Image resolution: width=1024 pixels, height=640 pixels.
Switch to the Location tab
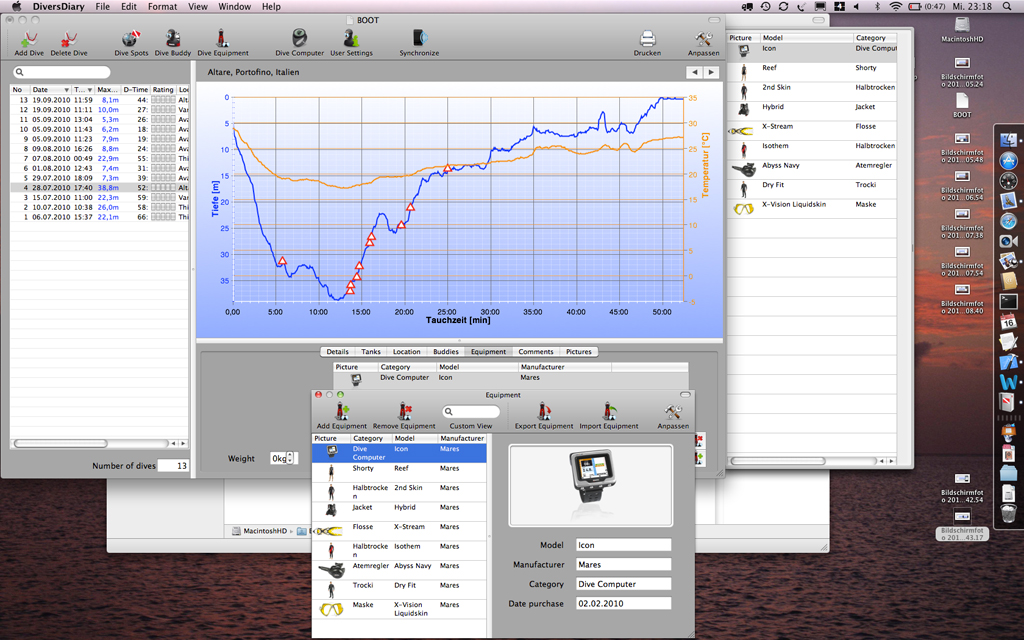coord(407,351)
